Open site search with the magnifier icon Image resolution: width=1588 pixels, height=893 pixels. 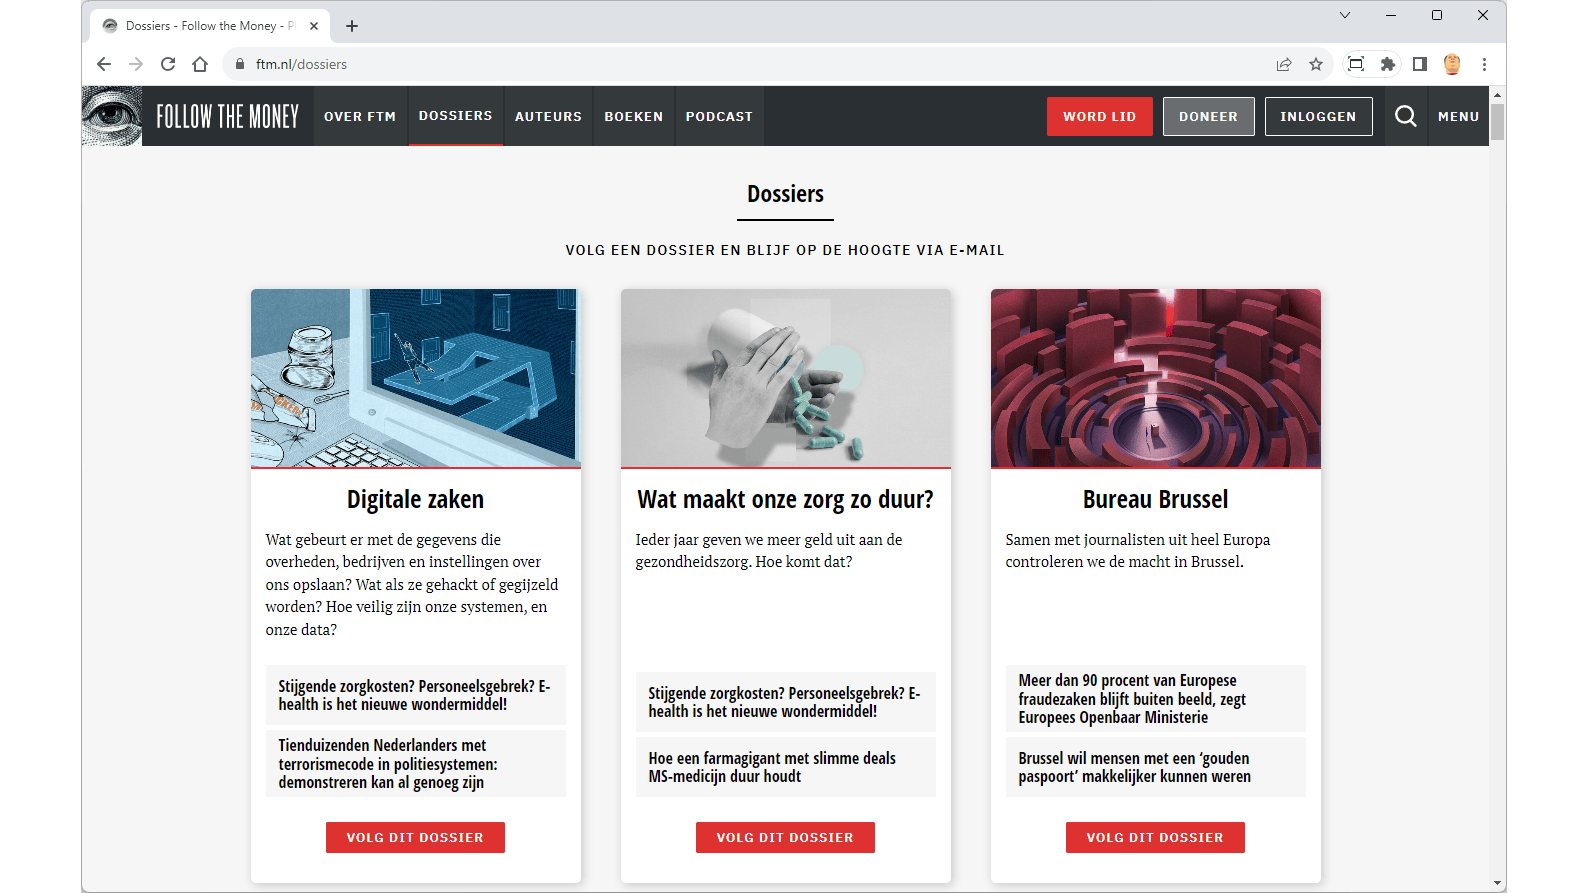point(1405,116)
